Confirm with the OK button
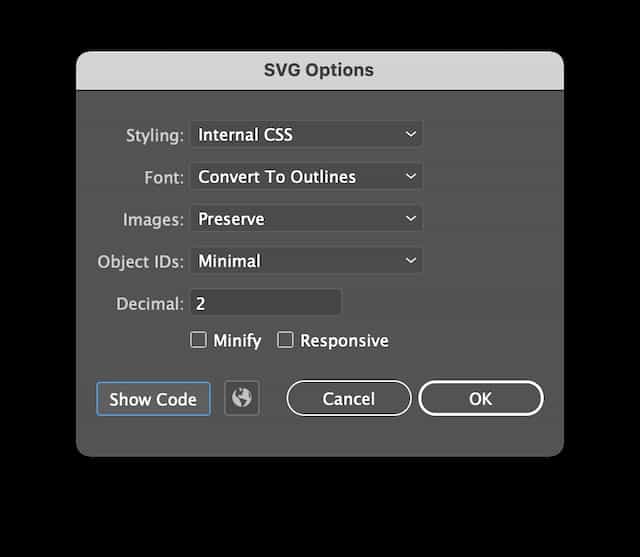The height and width of the screenshot is (557, 640). (481, 398)
